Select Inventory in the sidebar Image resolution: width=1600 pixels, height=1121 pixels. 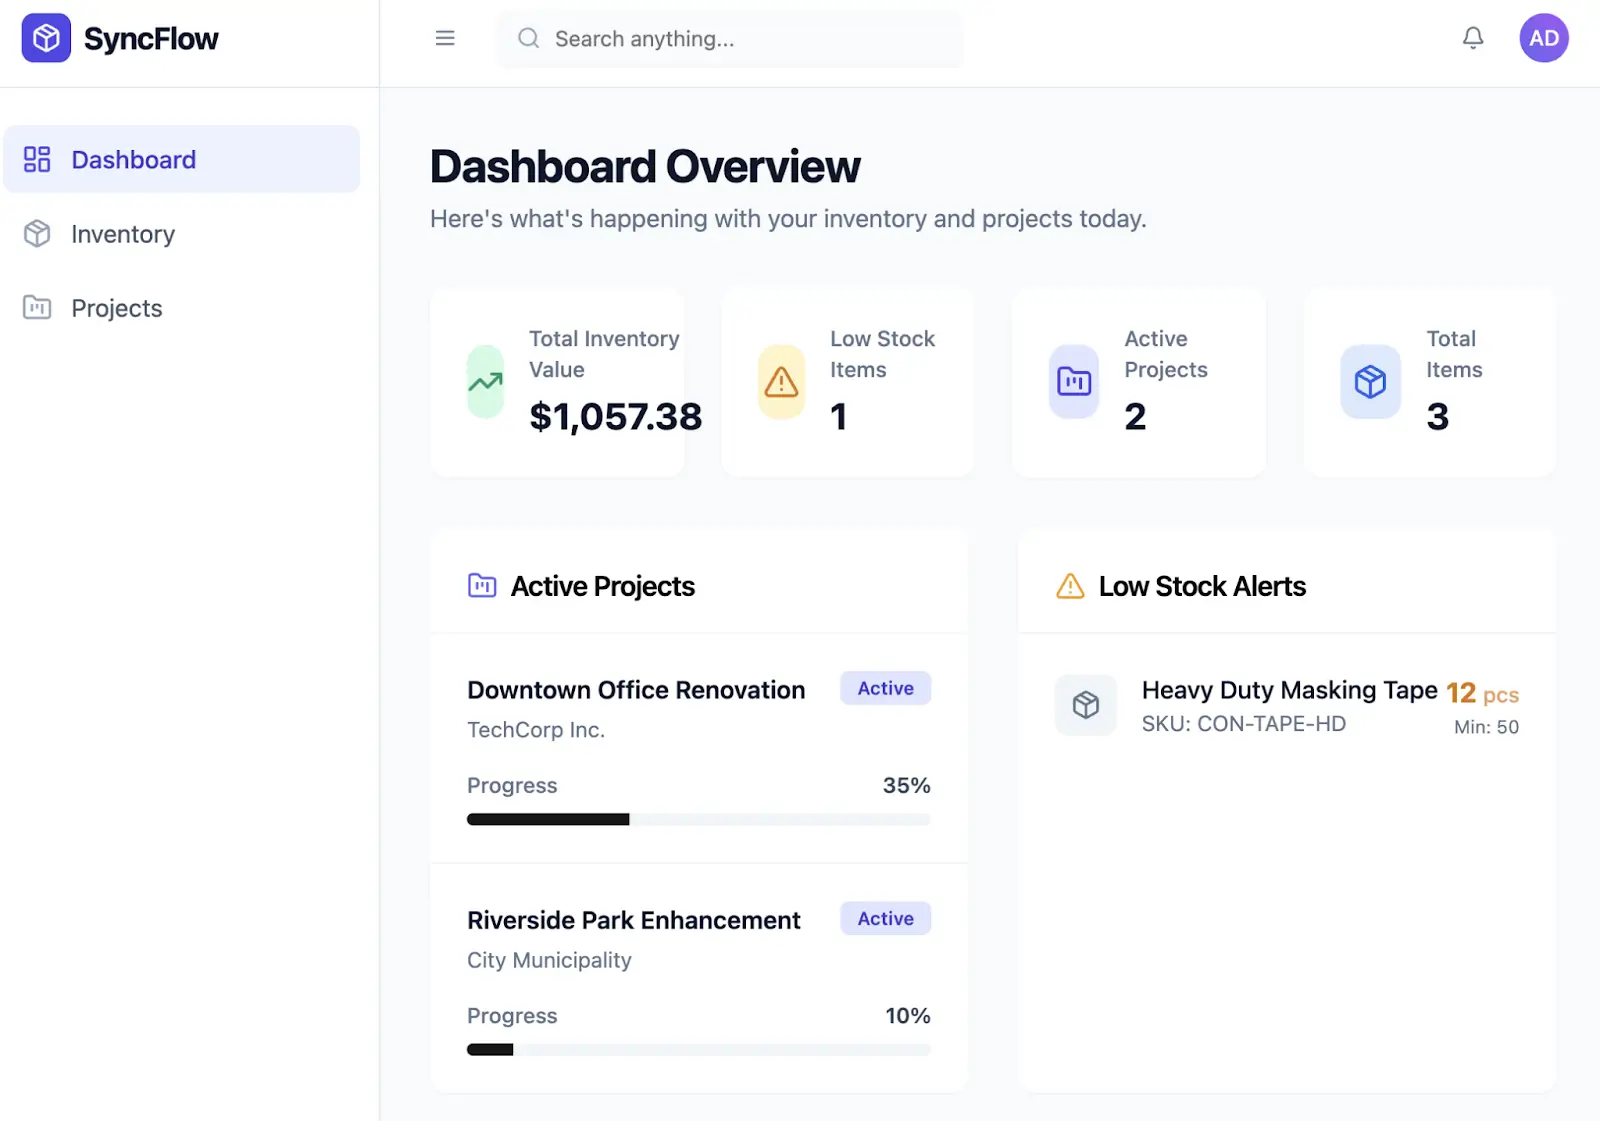(122, 234)
